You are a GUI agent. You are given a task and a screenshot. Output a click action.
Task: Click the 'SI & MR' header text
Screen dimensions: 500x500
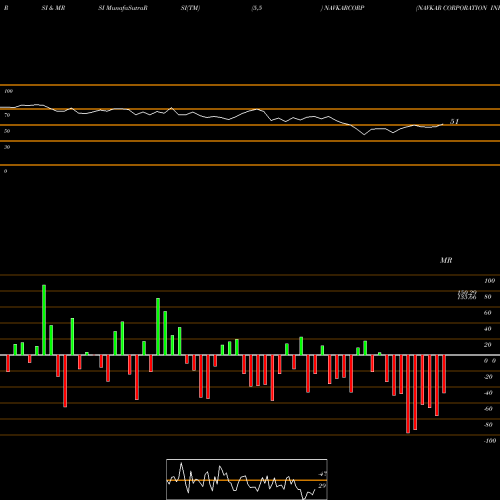pos(53,8)
